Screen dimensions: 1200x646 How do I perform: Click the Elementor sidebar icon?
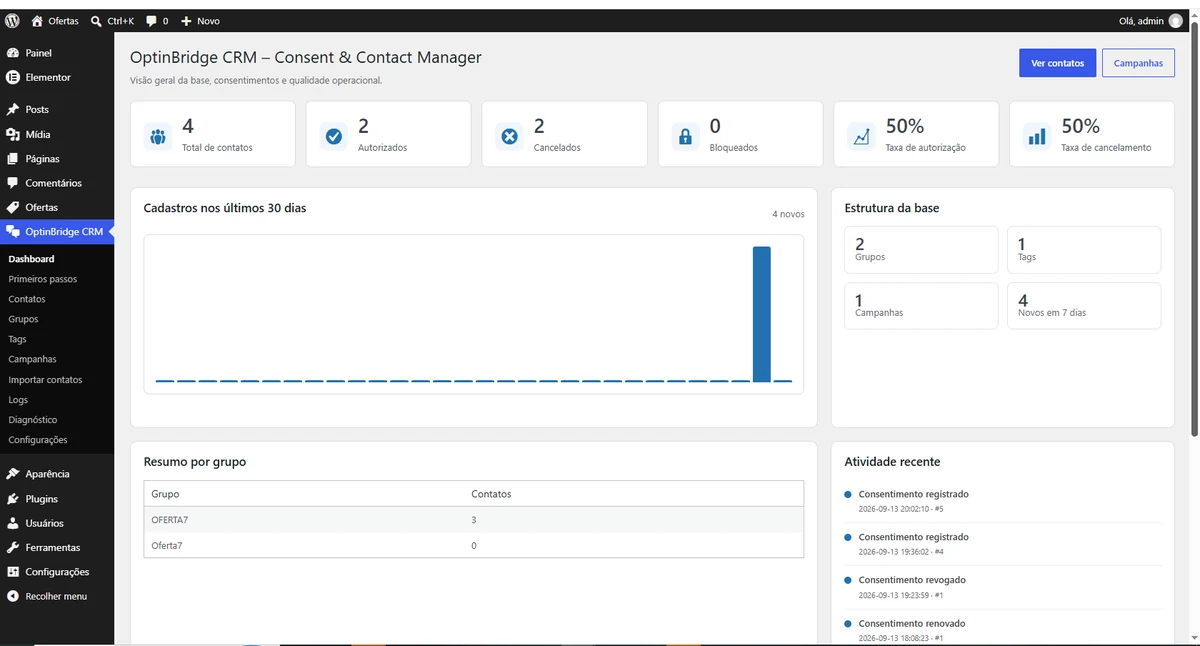[13, 77]
